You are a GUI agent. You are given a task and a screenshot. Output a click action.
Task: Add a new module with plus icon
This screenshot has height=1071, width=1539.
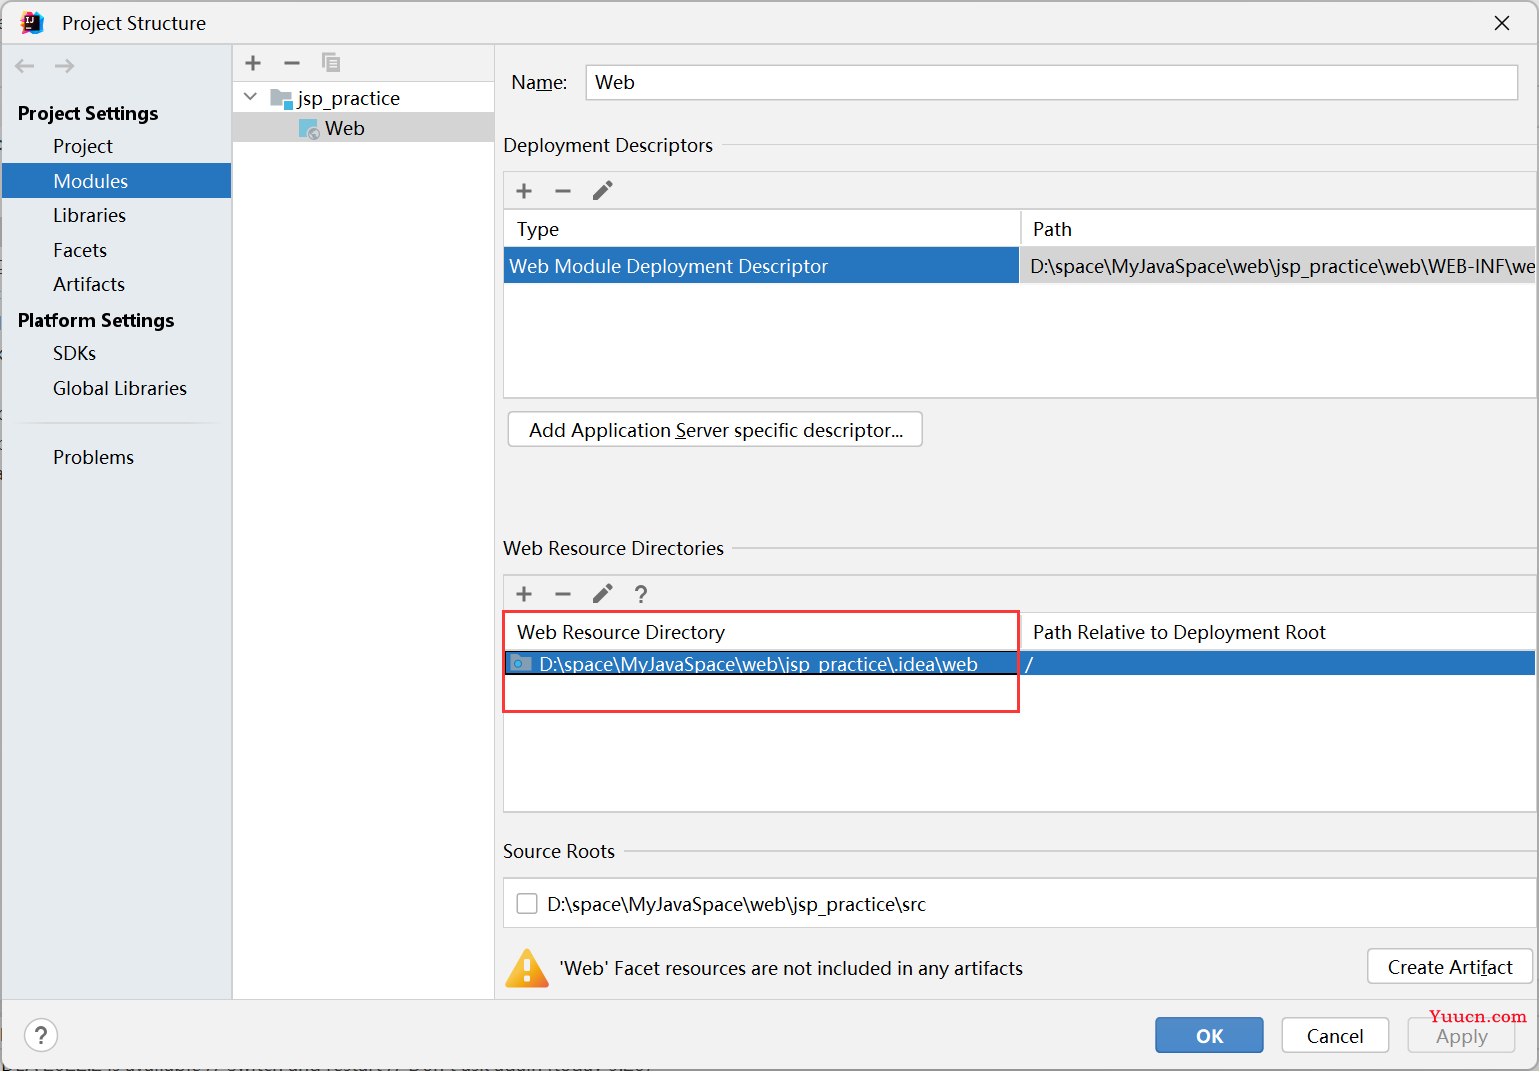[x=253, y=63]
